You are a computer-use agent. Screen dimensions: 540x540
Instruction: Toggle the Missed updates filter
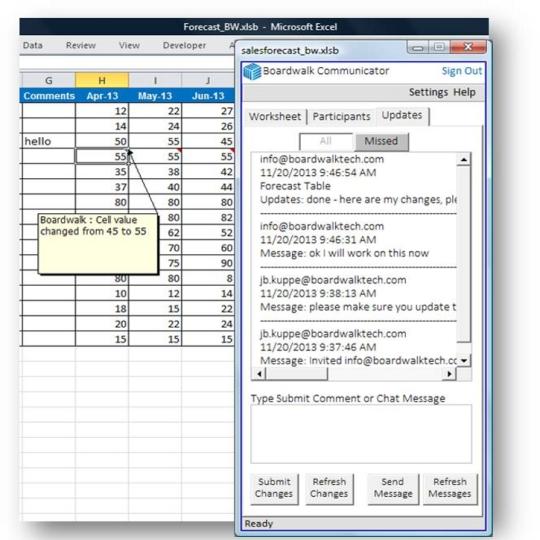tap(381, 141)
